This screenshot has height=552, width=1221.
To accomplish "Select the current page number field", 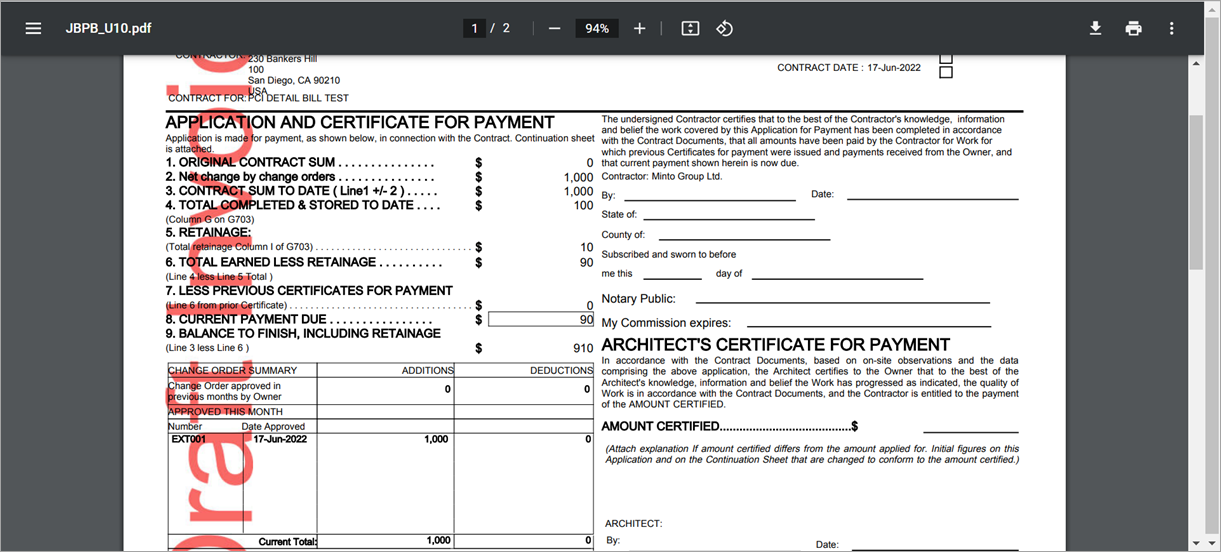I will [x=475, y=28].
